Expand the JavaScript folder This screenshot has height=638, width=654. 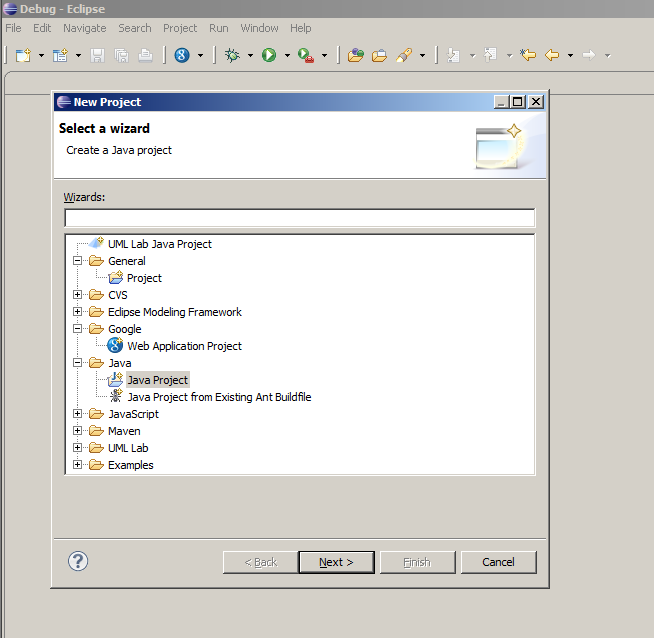77,414
